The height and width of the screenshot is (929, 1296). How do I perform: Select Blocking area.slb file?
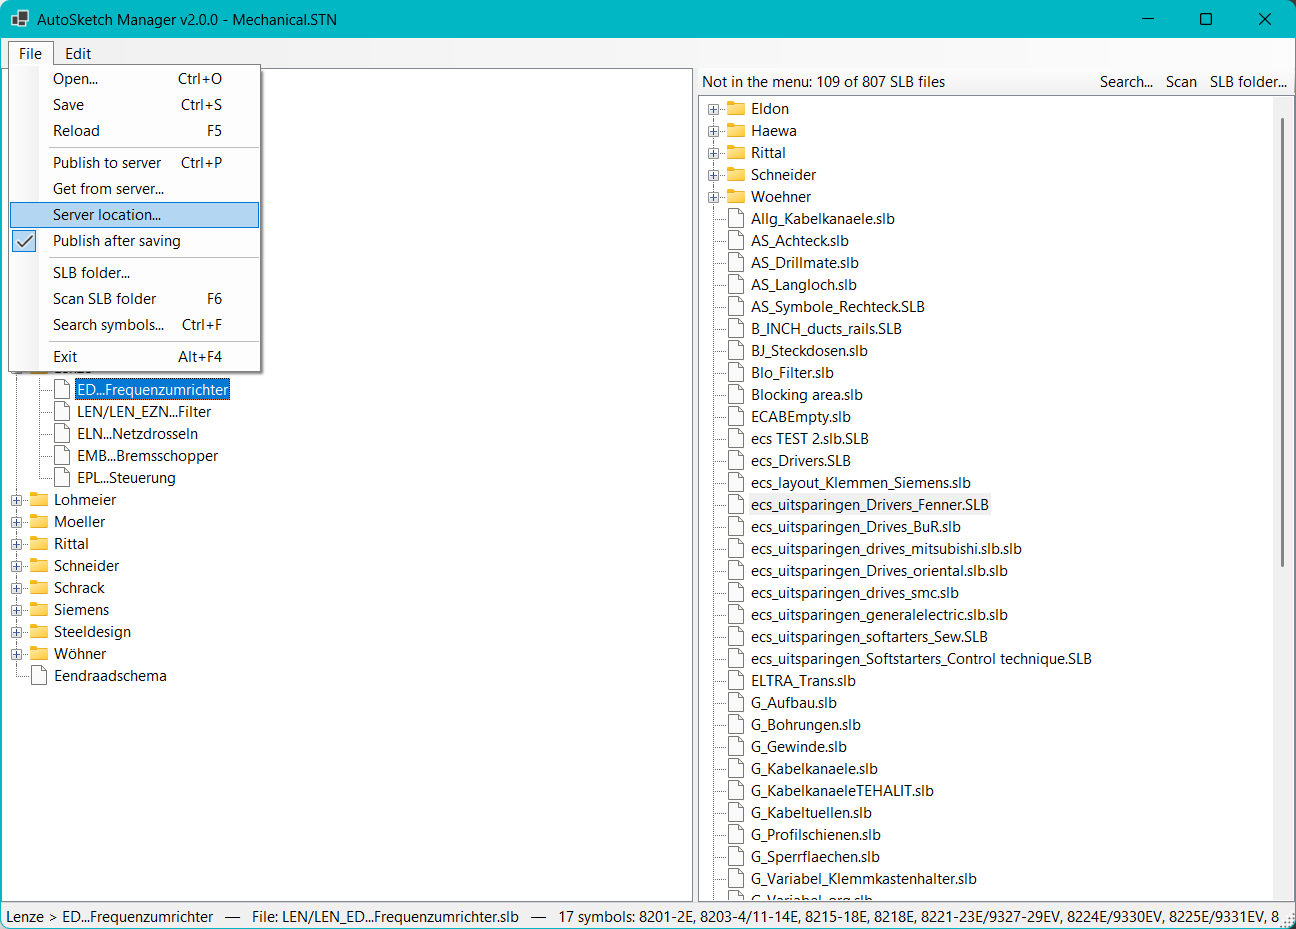[807, 395]
